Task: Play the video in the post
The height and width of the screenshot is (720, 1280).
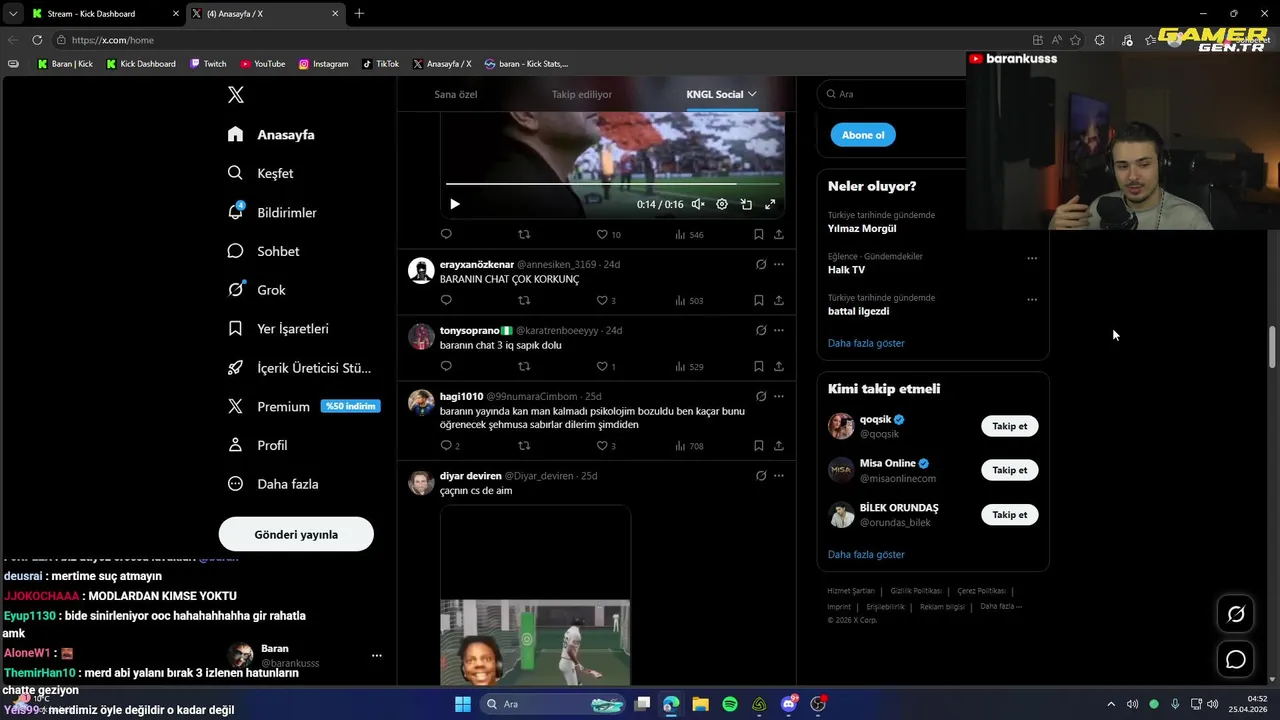Action: click(x=454, y=204)
